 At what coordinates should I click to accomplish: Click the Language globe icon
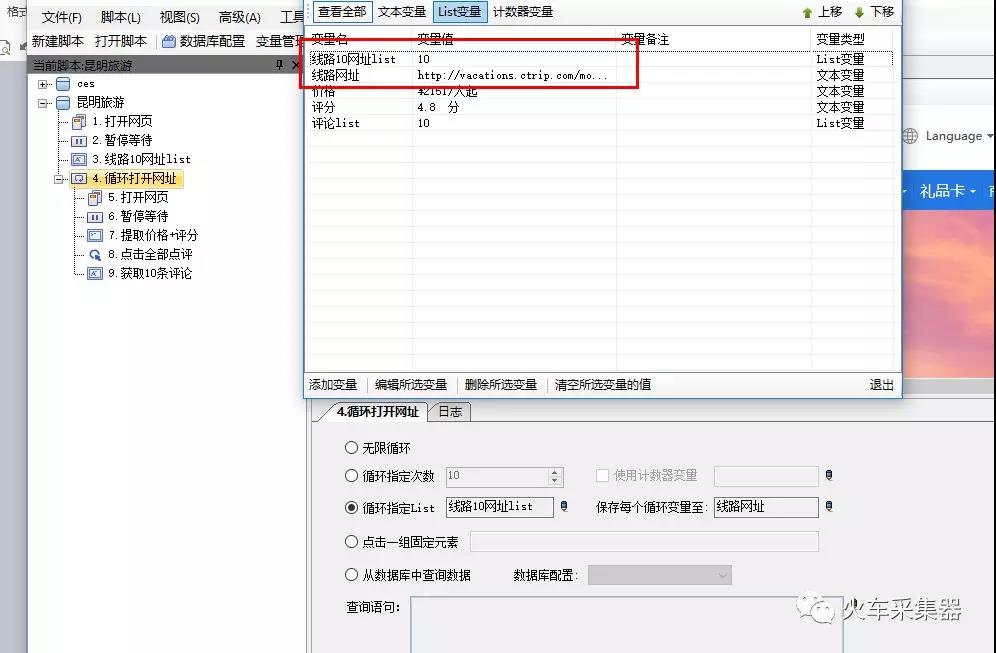(910, 136)
